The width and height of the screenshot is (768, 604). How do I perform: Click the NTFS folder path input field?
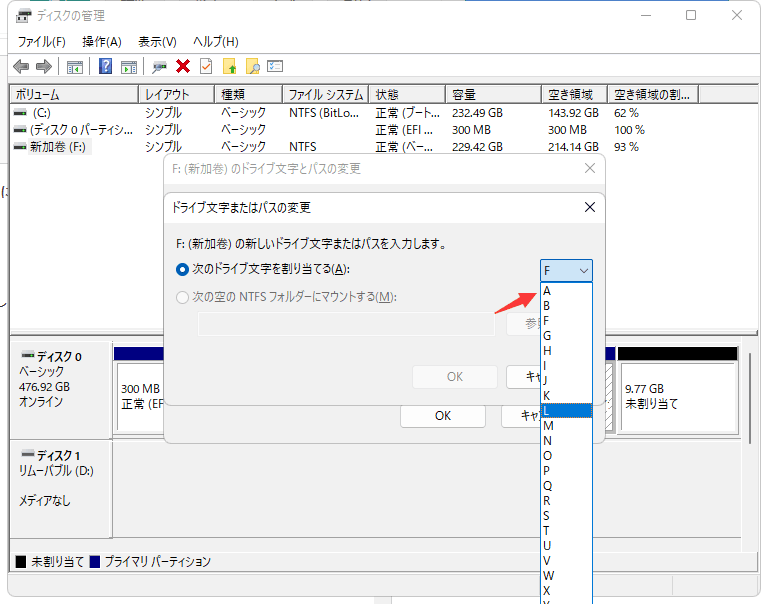pos(346,323)
